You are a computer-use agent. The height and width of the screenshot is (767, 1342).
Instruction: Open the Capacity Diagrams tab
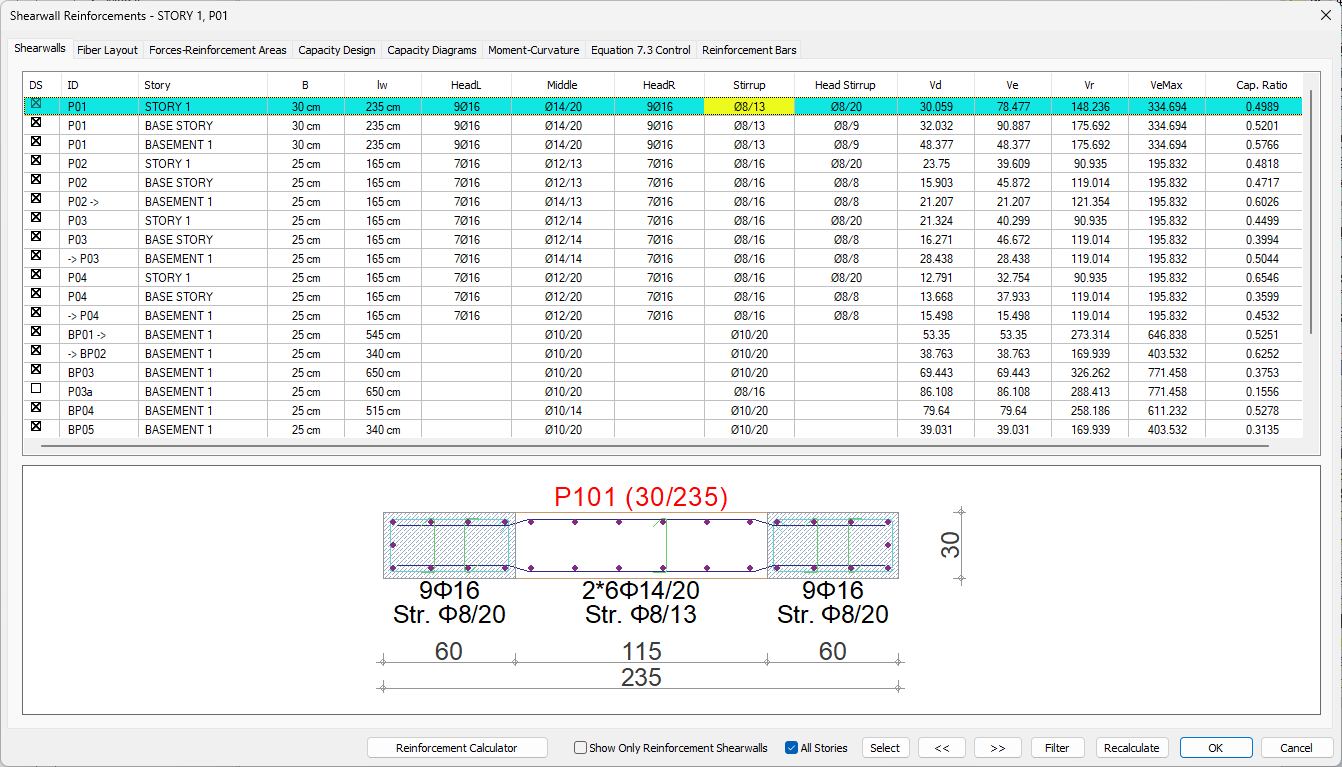(432, 50)
